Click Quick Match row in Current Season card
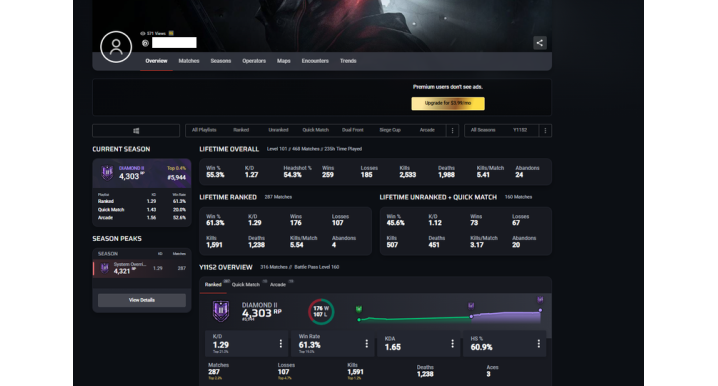The width and height of the screenshot is (718, 386). click(x=141, y=210)
